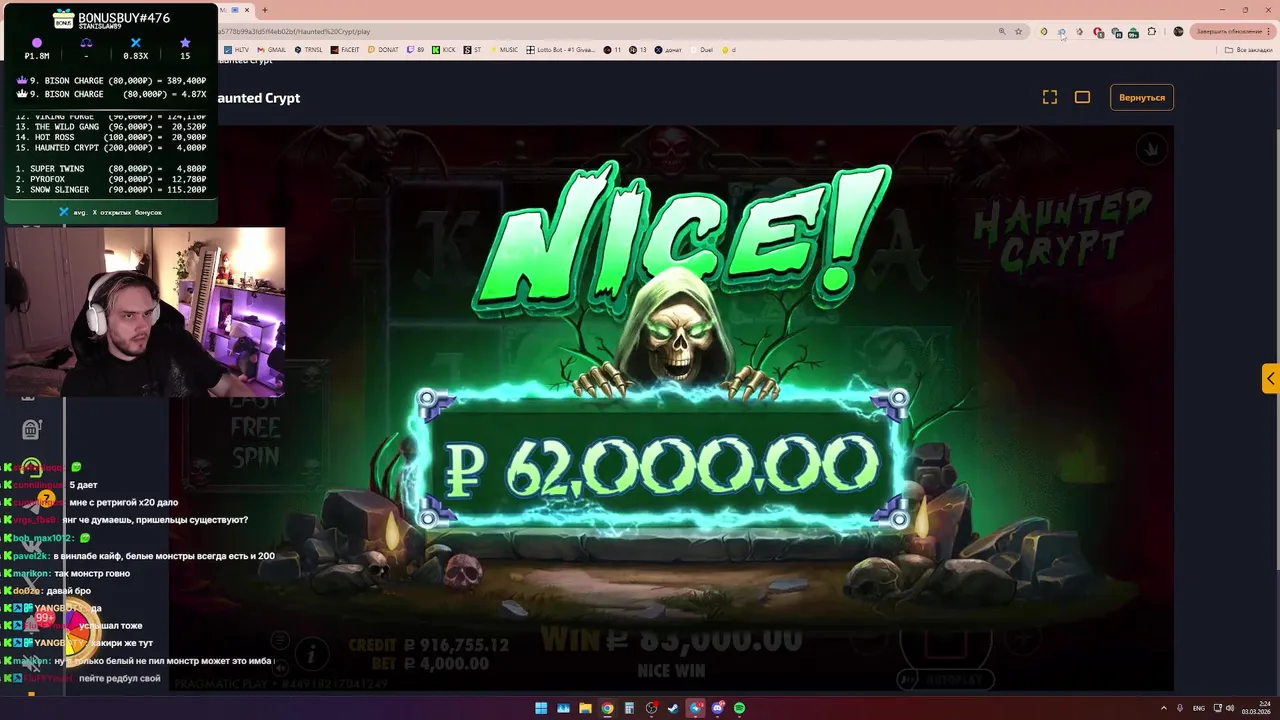Screen dimensions: 1280x720
Task: Open the Chrome profile avatar
Action: [1178, 32]
